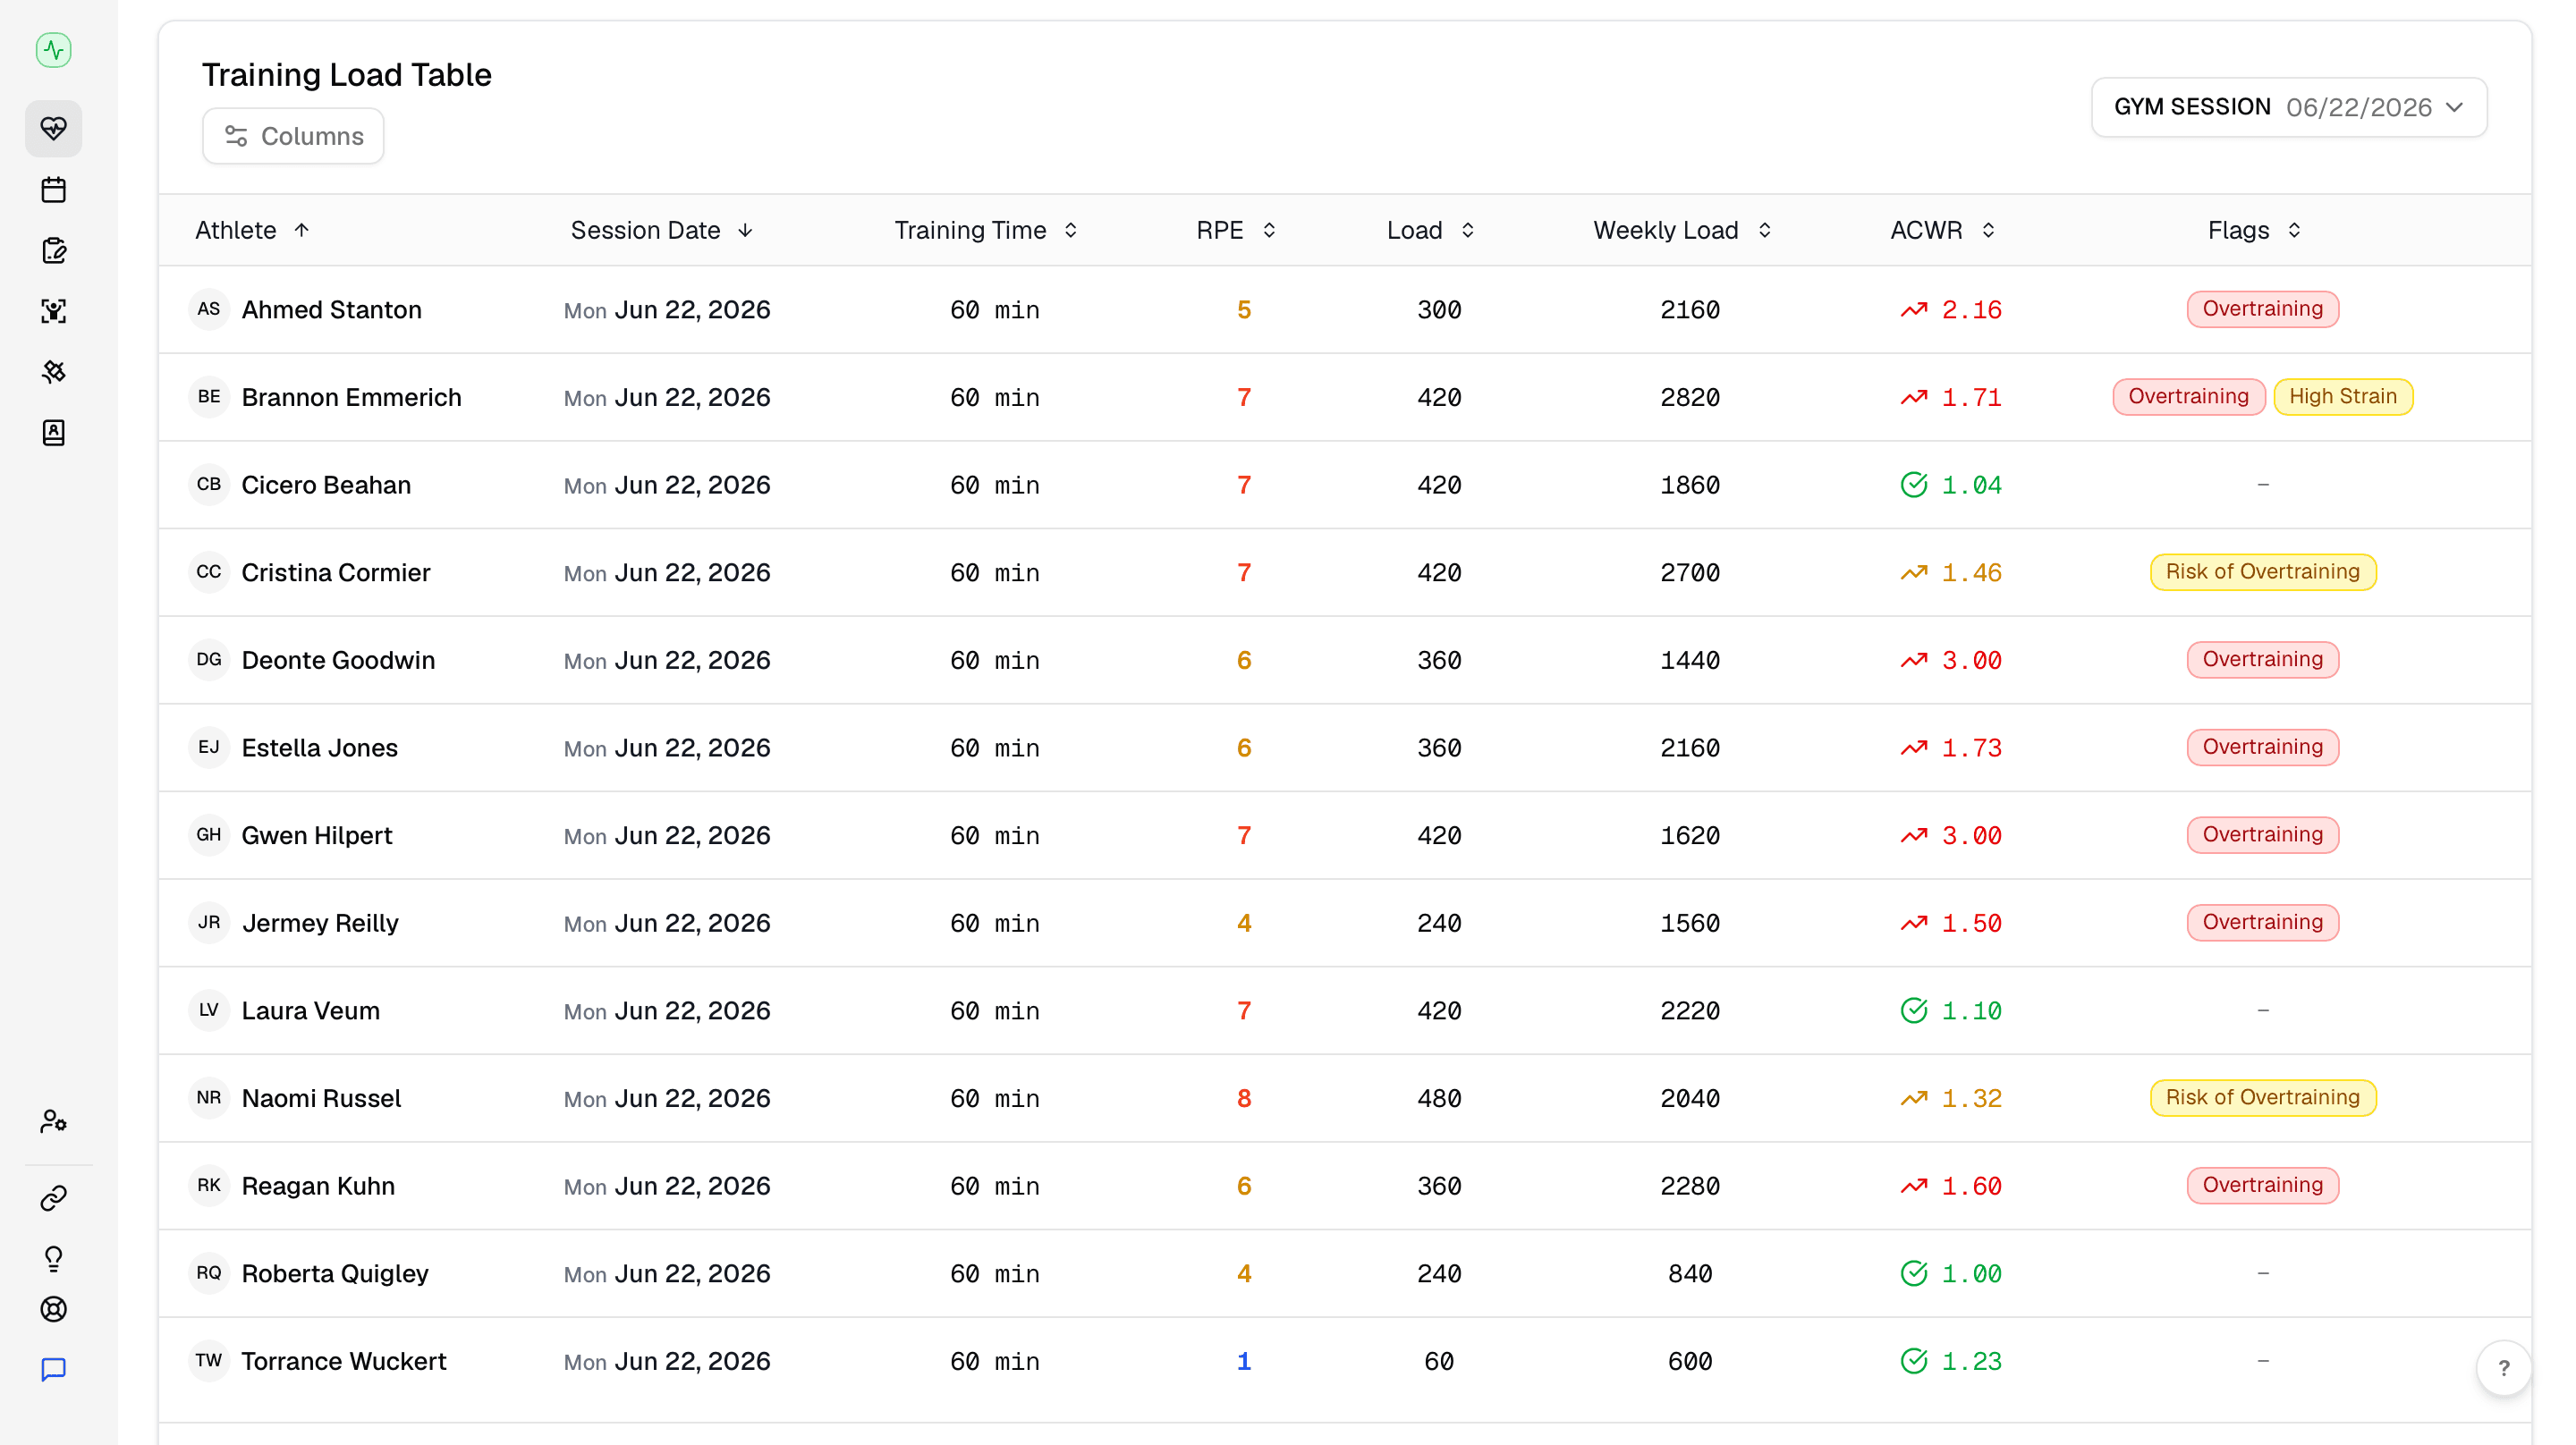Click Torrance Wuckert's load value 60
This screenshot has height=1445, width=2576.
pyautogui.click(x=1438, y=1361)
